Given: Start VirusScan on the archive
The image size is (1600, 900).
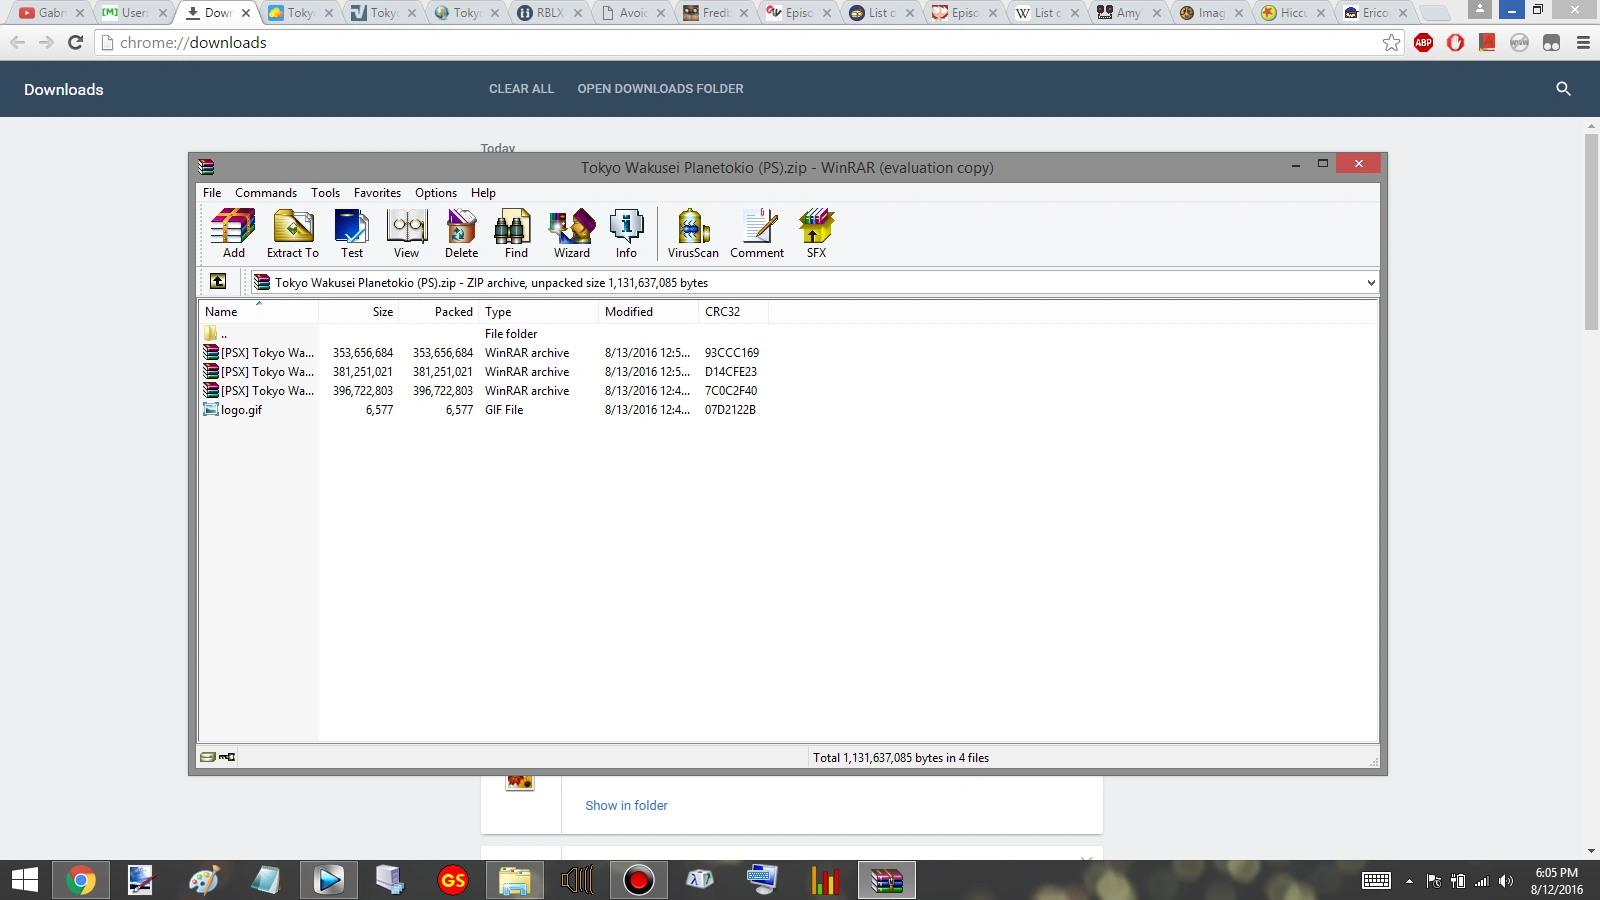Looking at the screenshot, I should pos(693,234).
